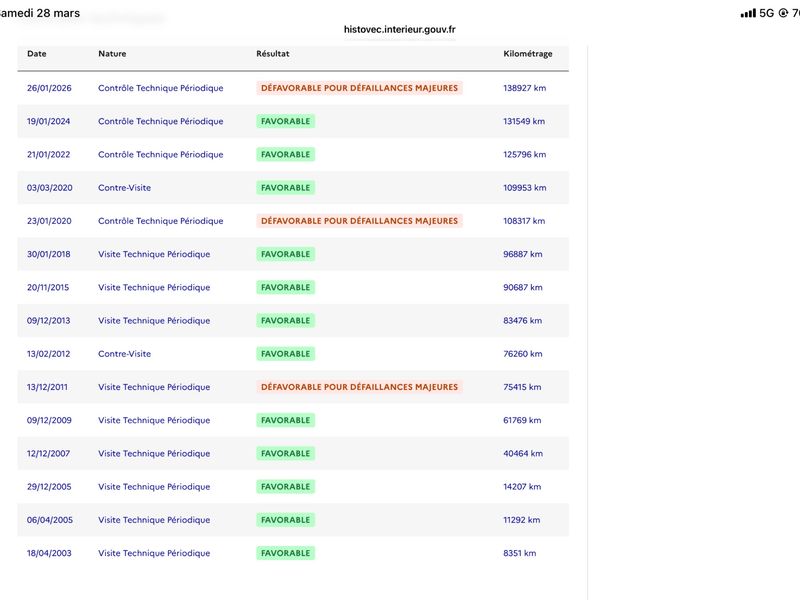Click the FAVORABLE badge for 03/03/2020

coord(285,187)
